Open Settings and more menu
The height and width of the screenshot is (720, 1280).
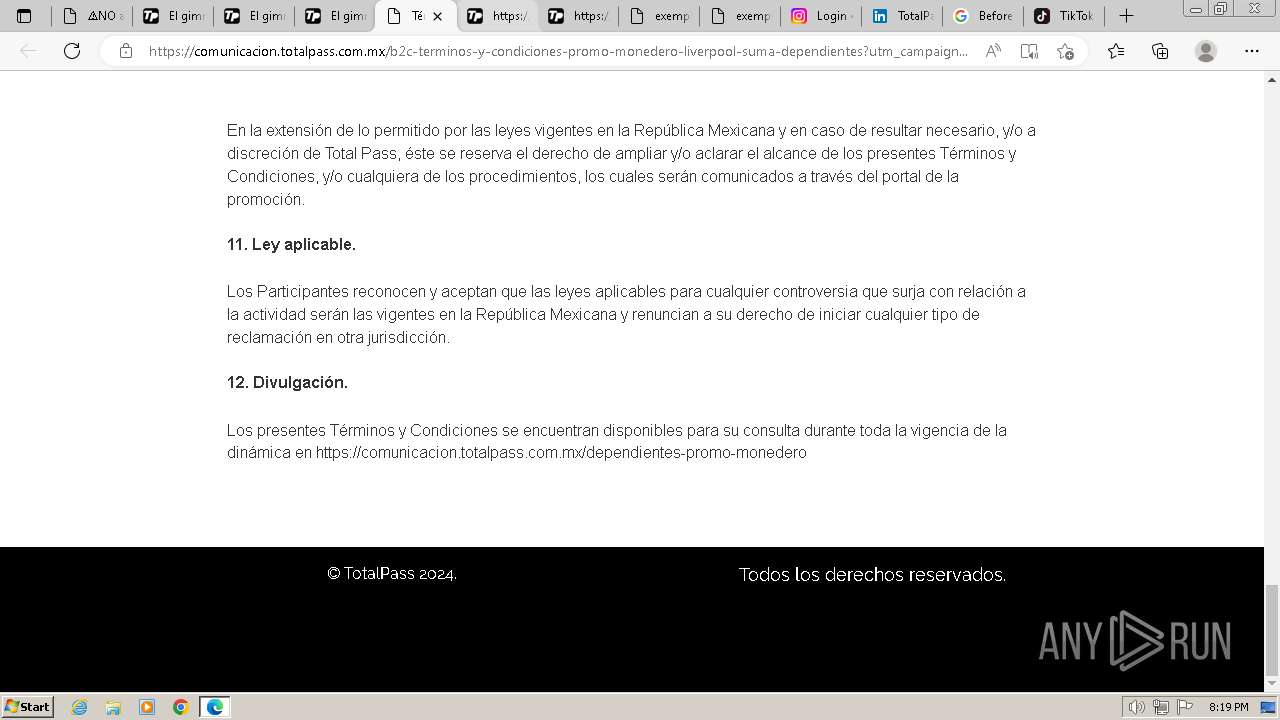click(1252, 51)
